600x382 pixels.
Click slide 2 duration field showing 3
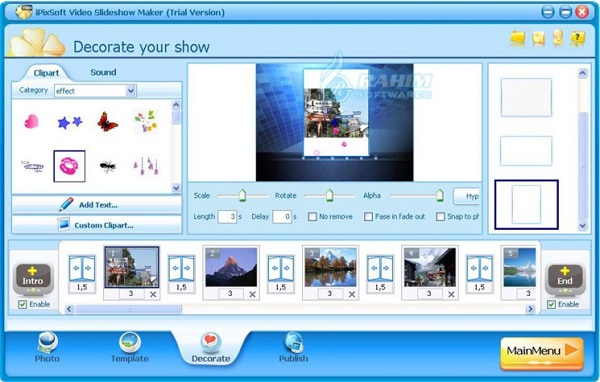coord(230,294)
